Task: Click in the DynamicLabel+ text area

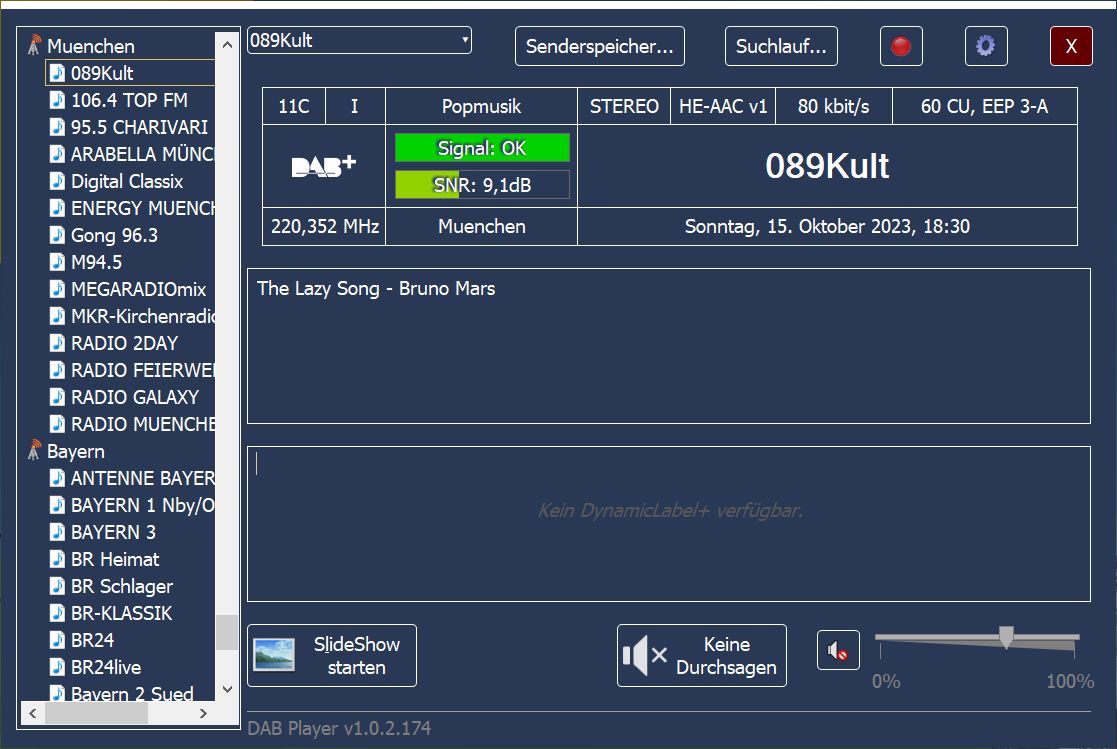Action: click(668, 524)
